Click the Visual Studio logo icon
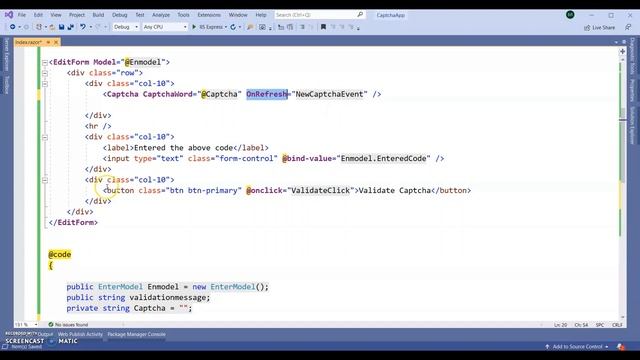This screenshot has height=360, width=640. [9, 15]
